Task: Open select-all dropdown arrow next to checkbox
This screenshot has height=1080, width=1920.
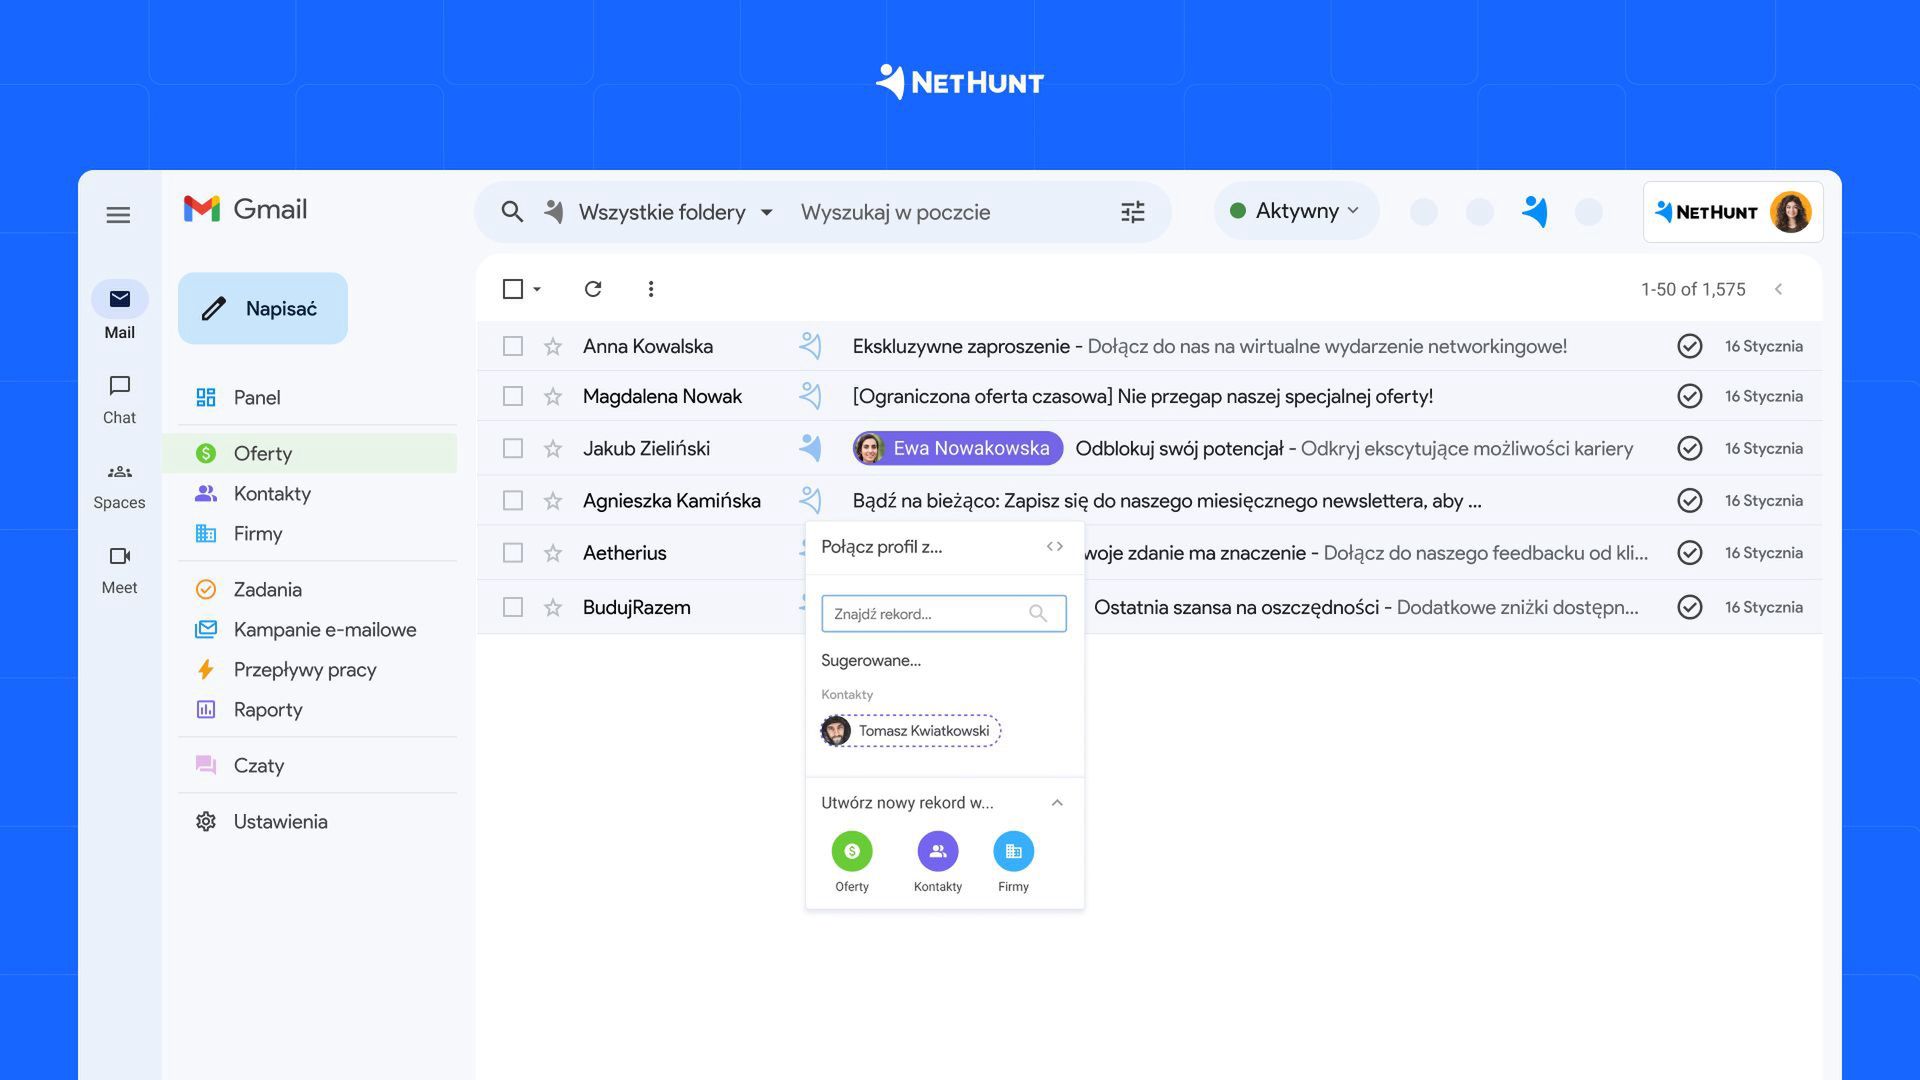Action: [537, 289]
